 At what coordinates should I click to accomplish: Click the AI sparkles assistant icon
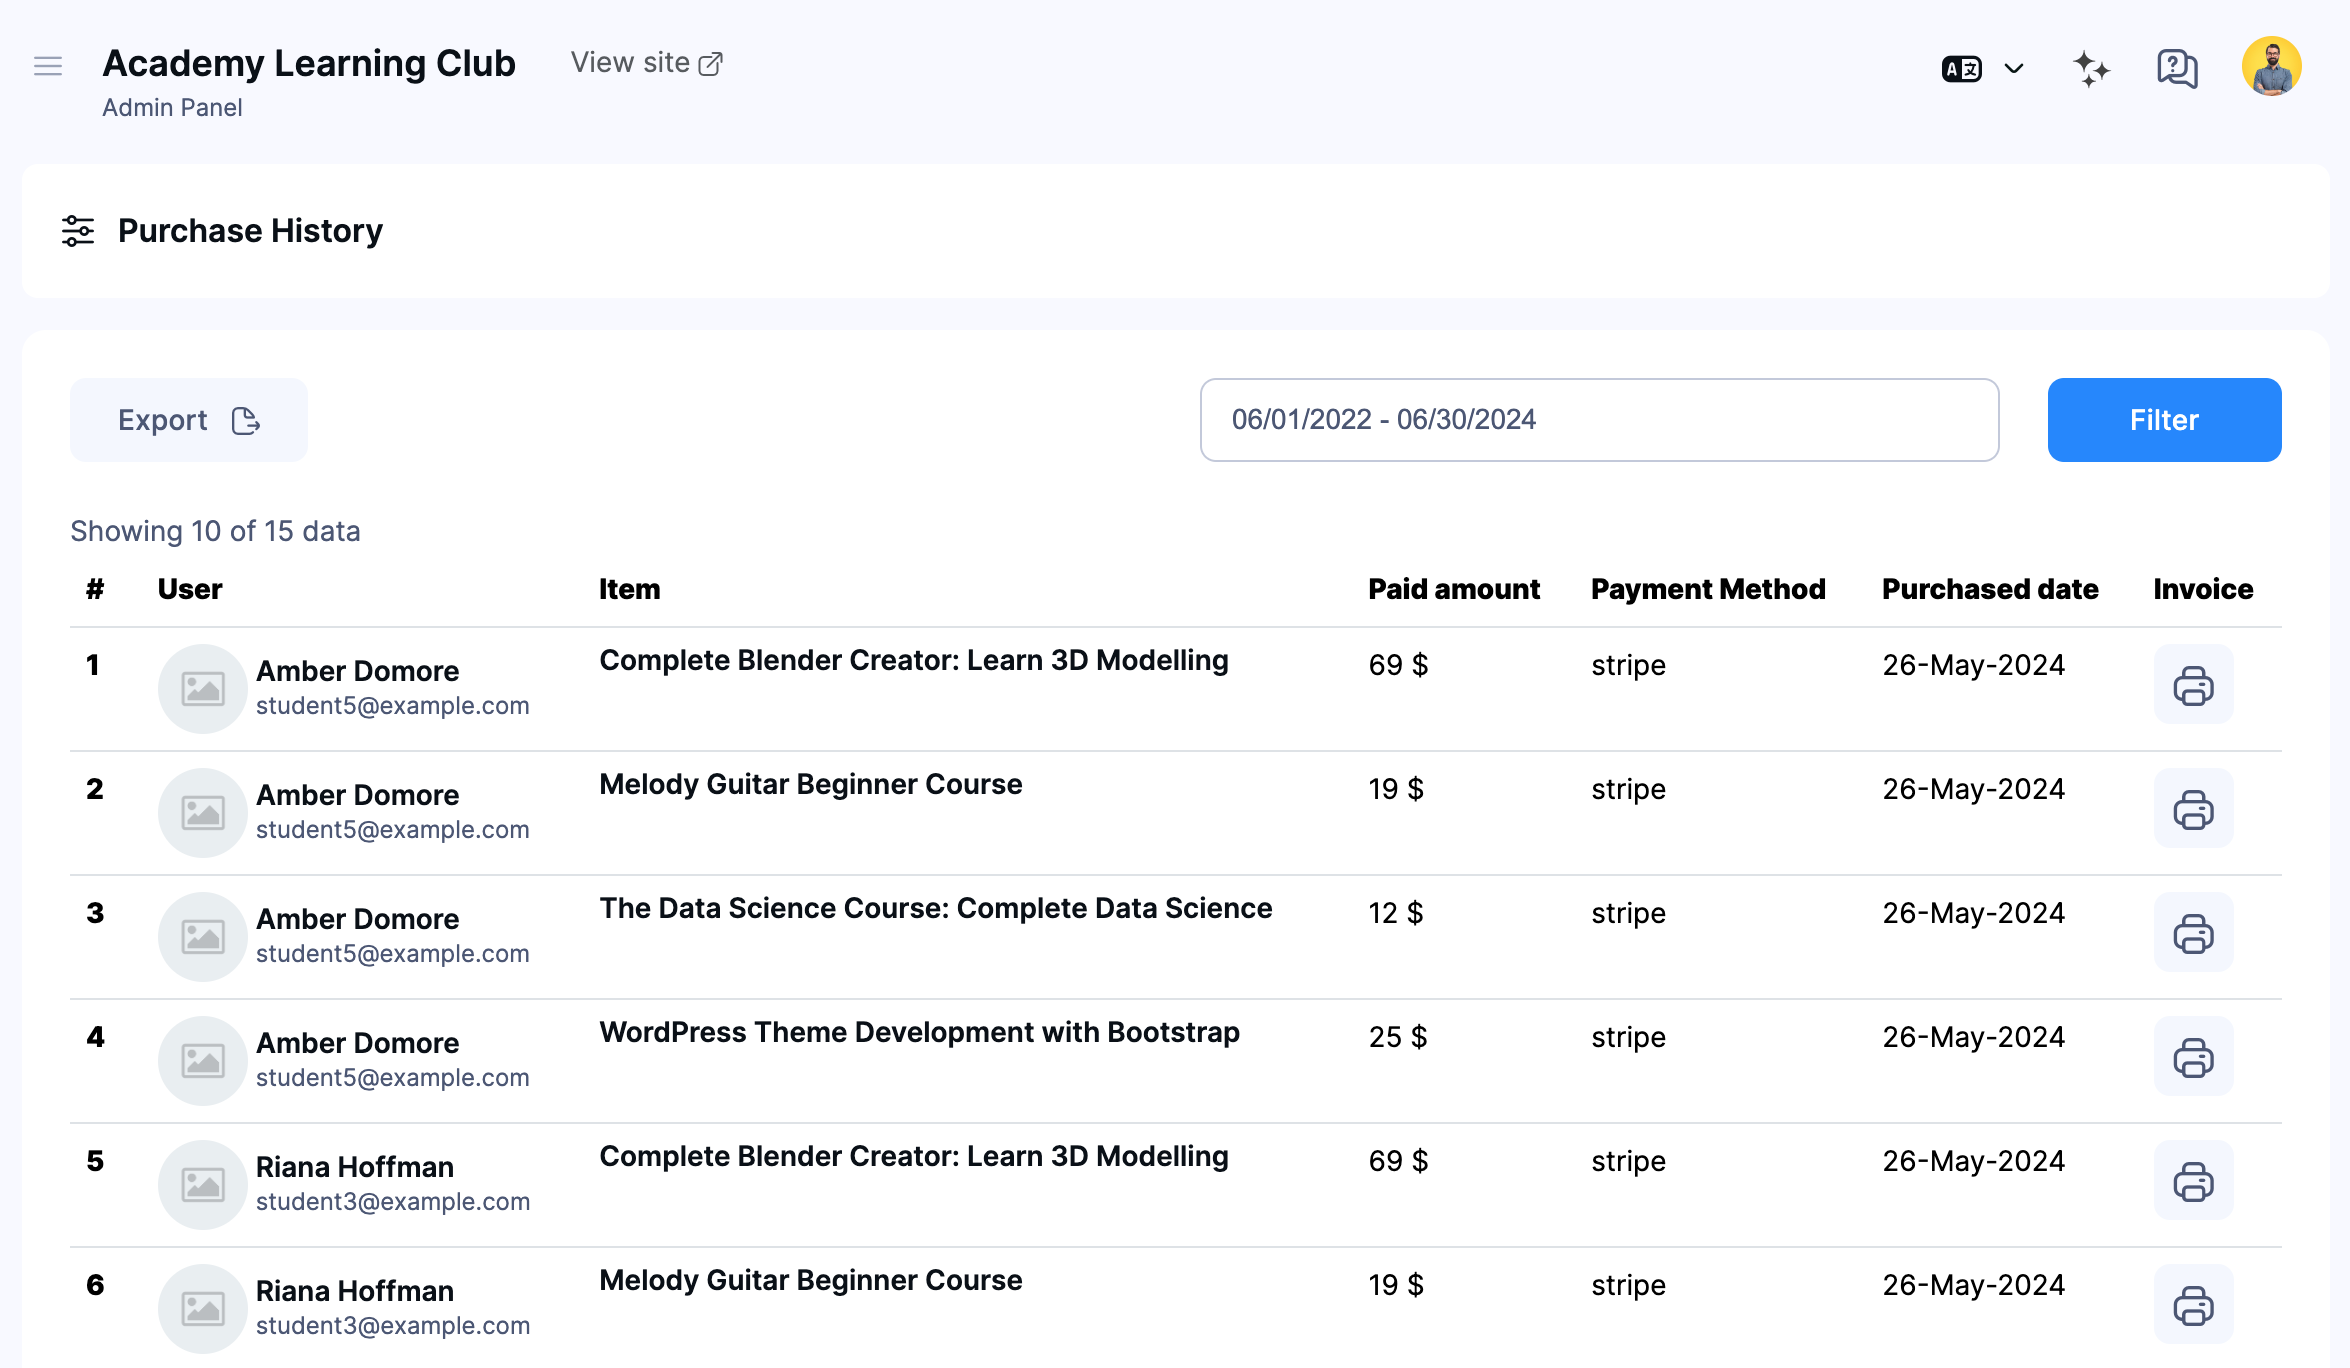pos(2090,67)
